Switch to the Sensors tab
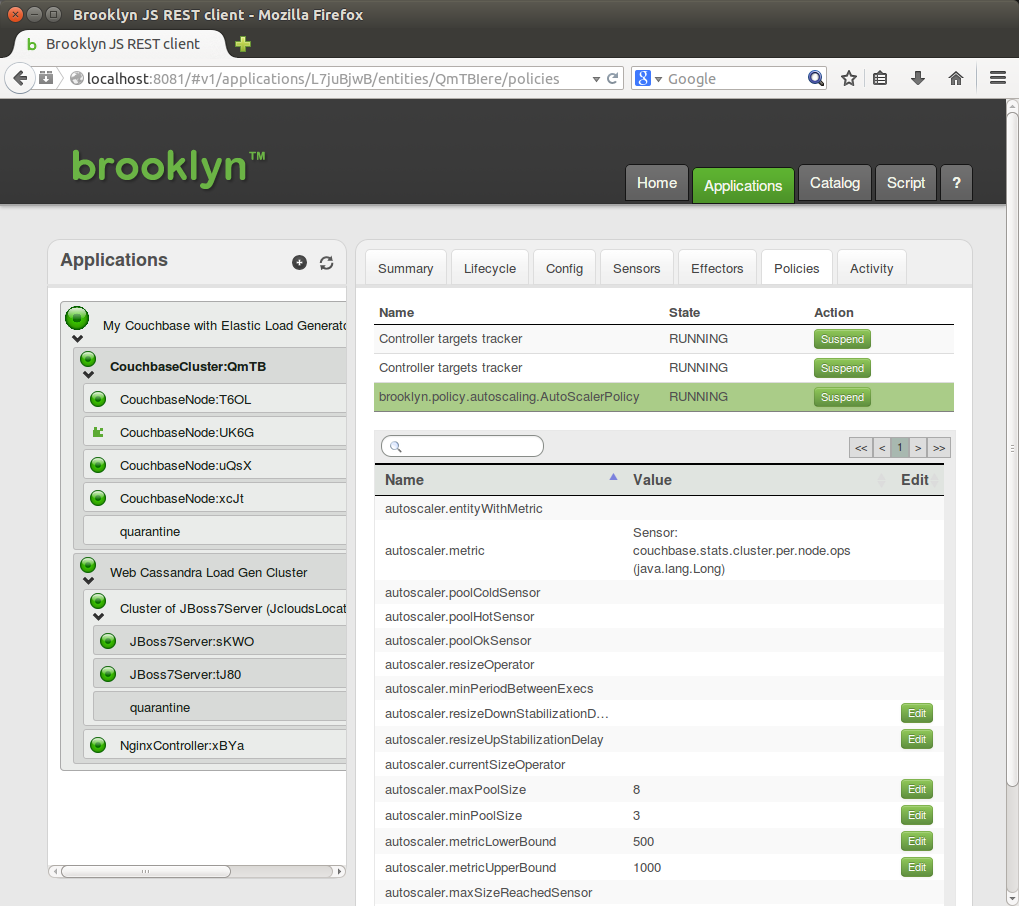This screenshot has height=906, width=1019. pyautogui.click(x=636, y=268)
